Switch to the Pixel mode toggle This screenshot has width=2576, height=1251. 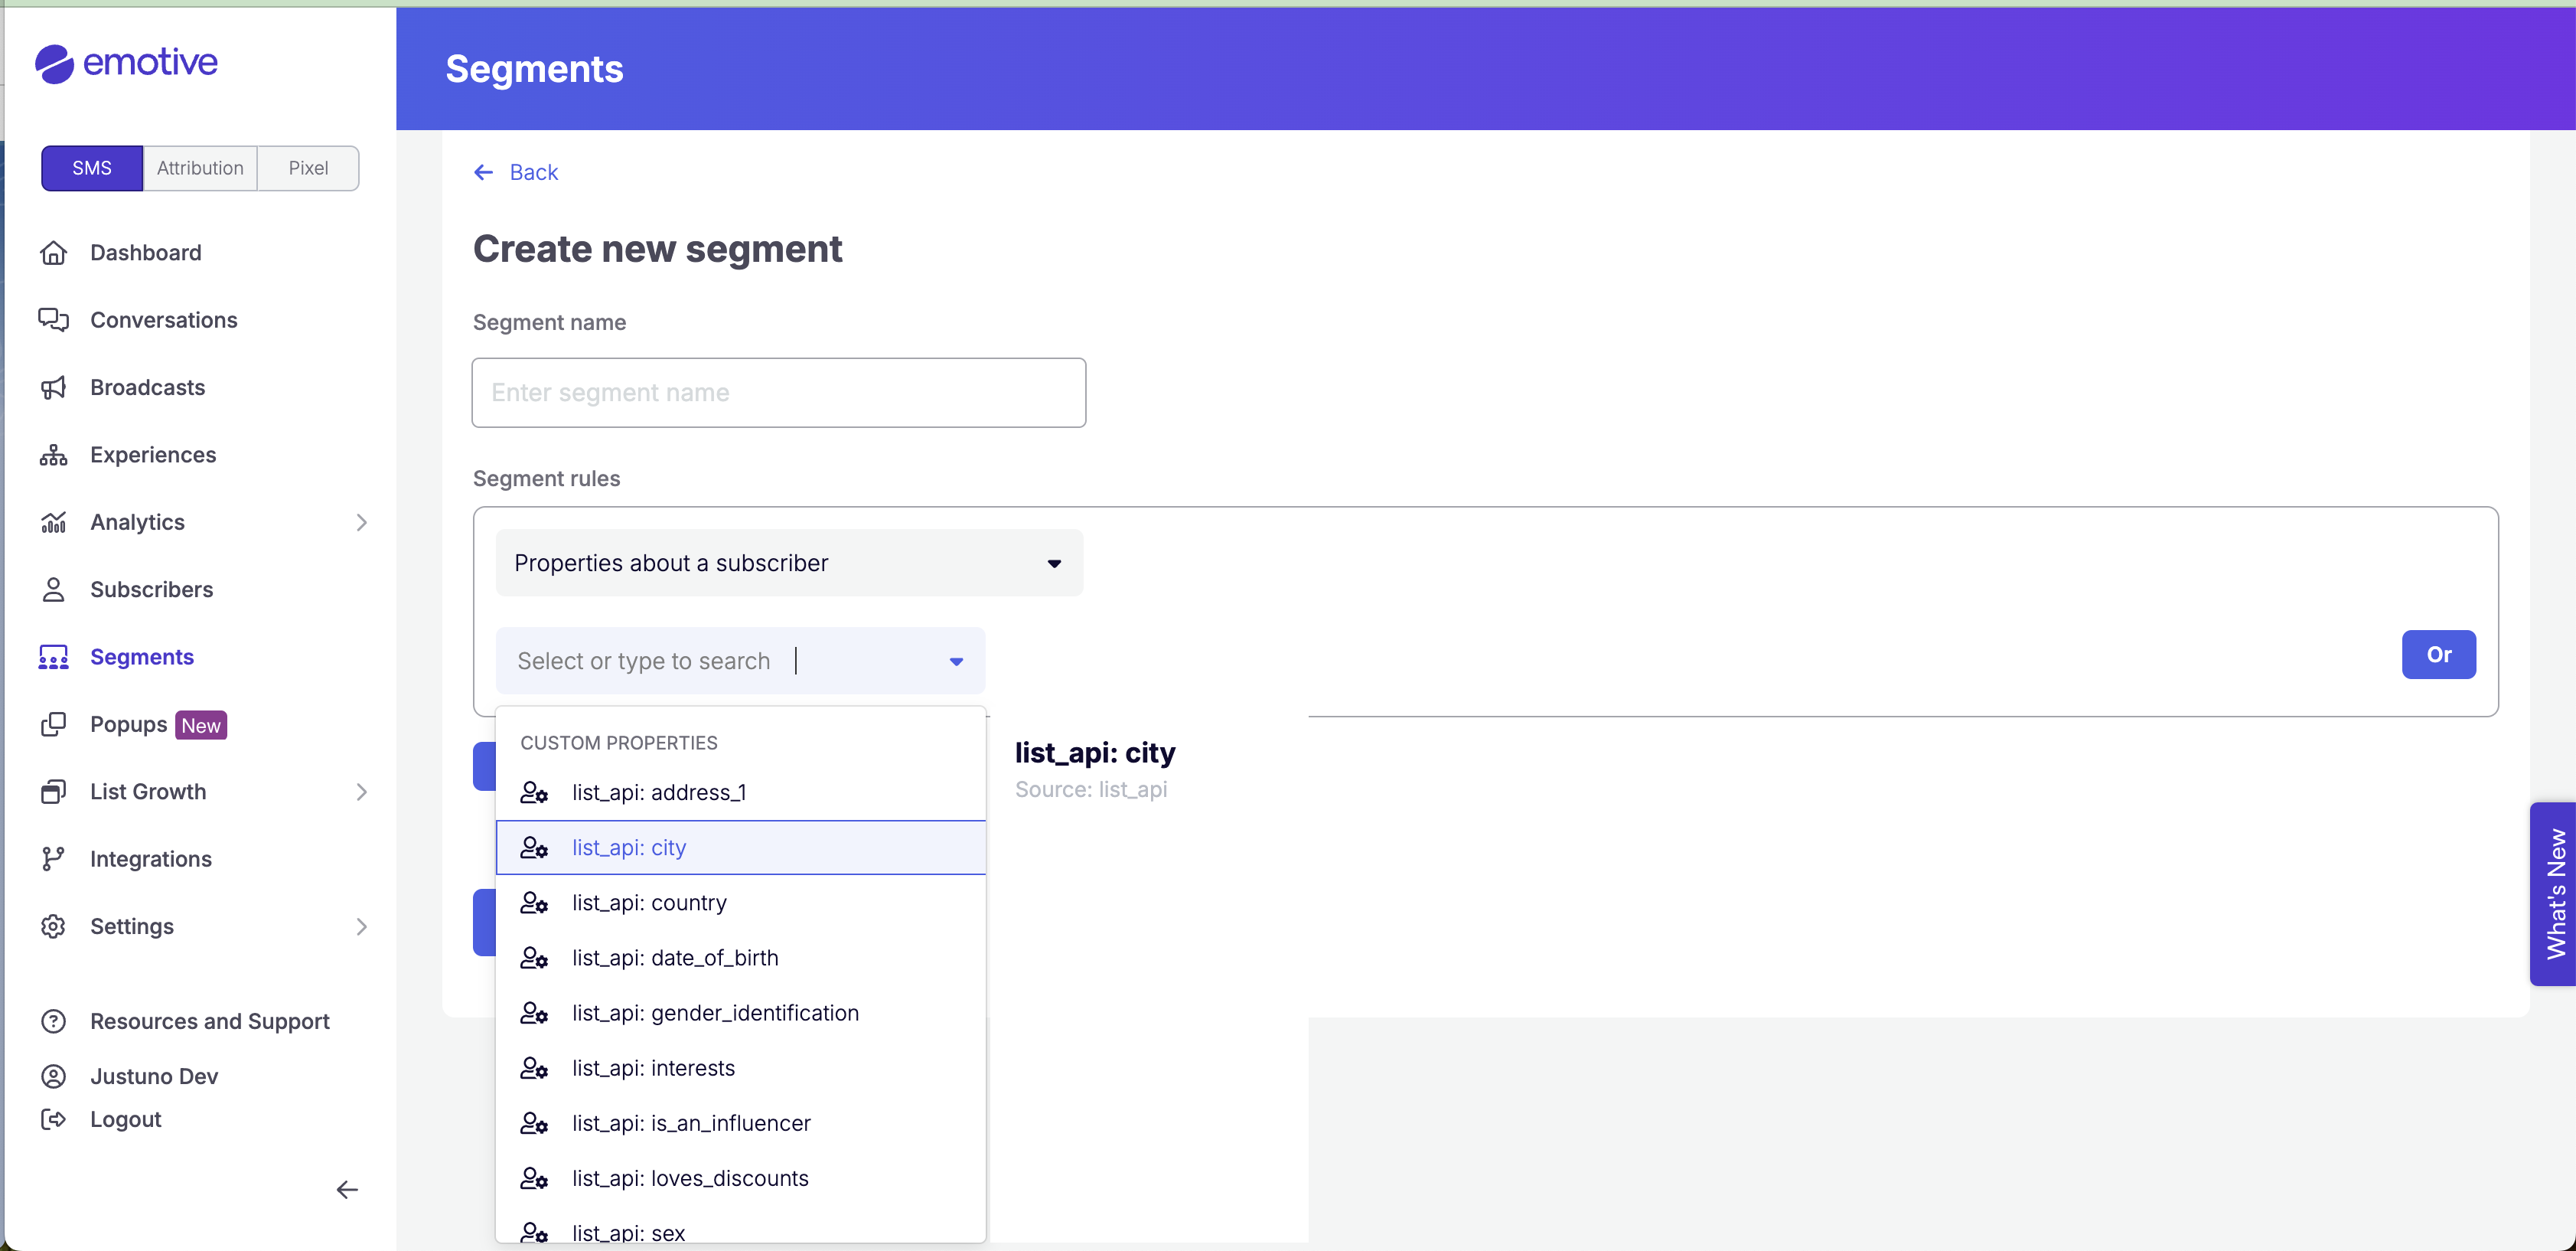pos(308,168)
